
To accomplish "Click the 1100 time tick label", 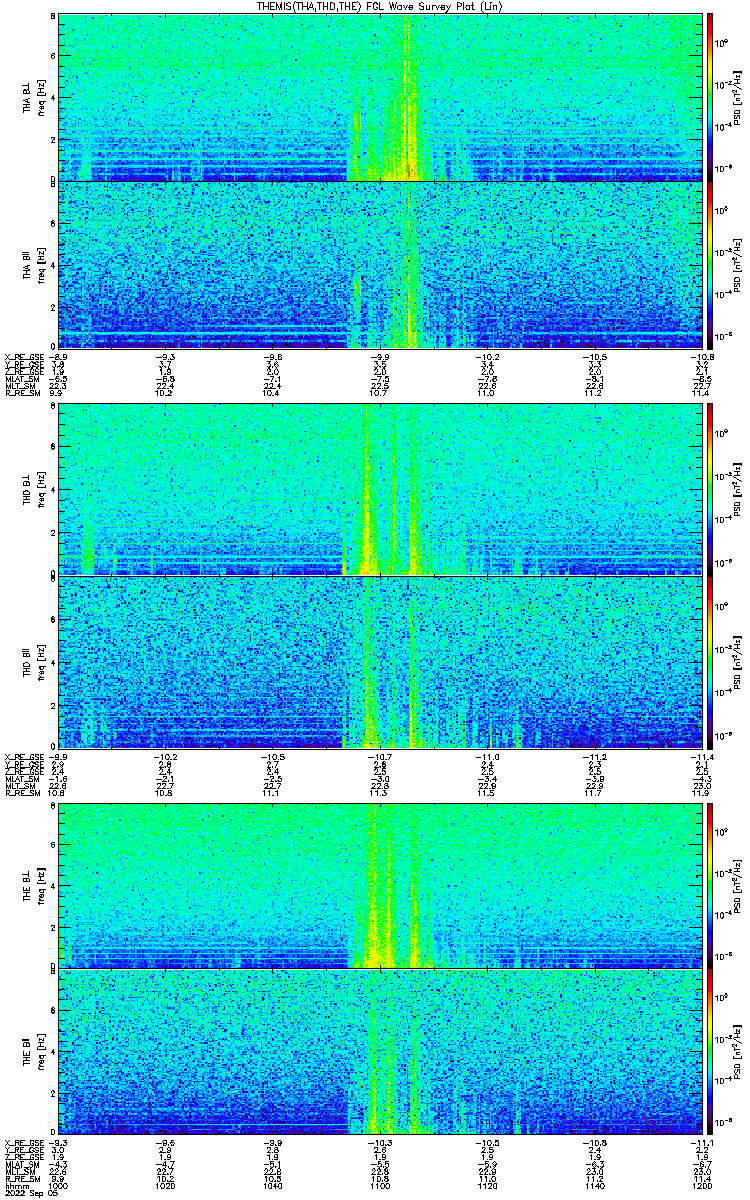I will click(x=378, y=1186).
